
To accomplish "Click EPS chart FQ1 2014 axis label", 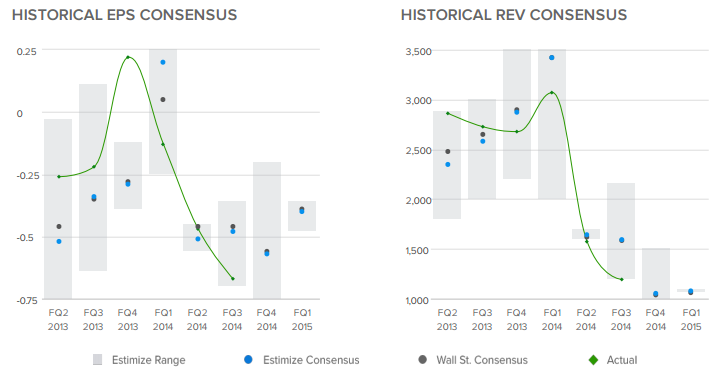I will point(163,320).
